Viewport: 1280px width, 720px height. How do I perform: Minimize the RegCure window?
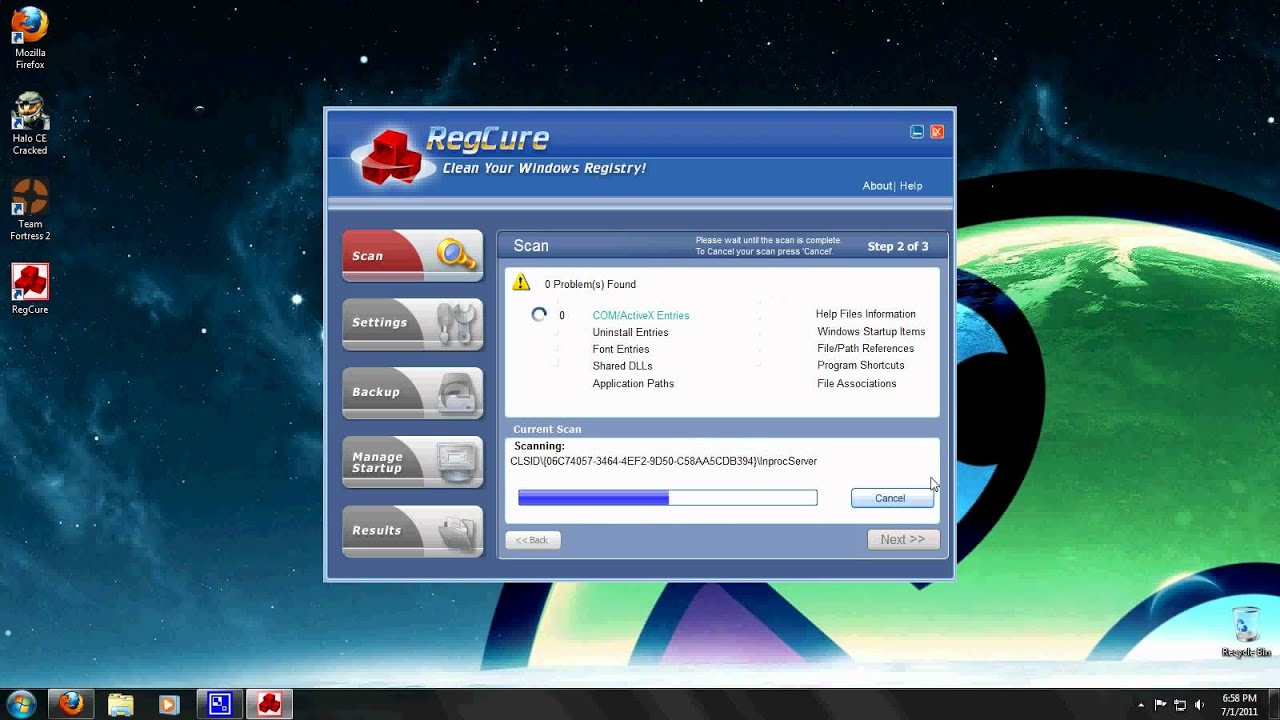coord(917,132)
